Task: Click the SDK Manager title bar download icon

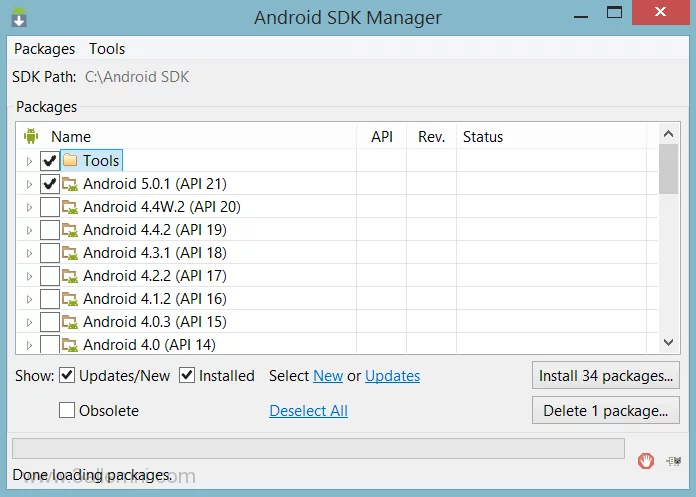Action: [x=19, y=18]
